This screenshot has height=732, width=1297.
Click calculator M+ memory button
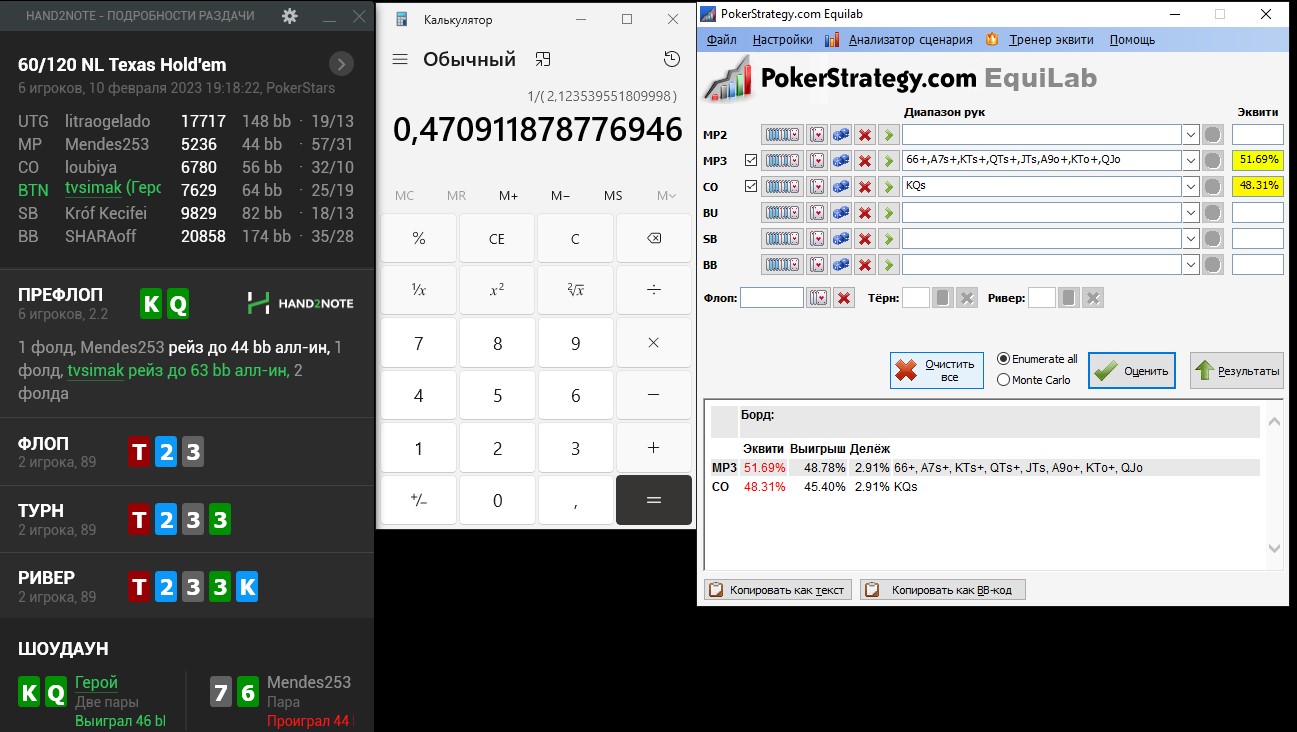pyautogui.click(x=508, y=196)
